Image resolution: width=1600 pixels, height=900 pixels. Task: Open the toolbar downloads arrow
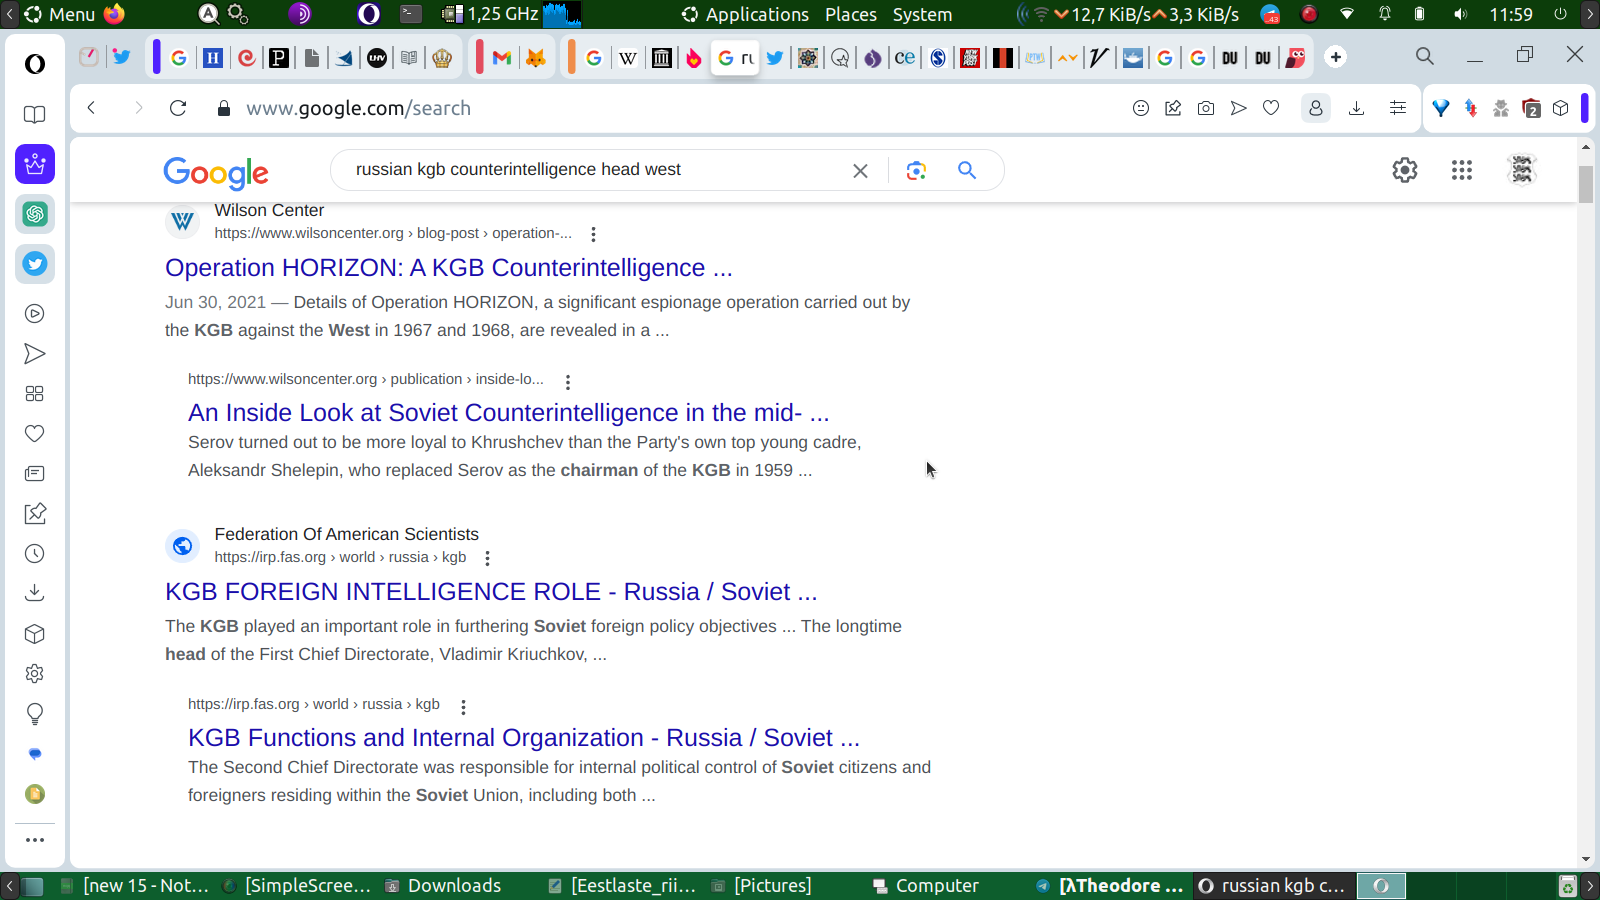(x=1357, y=108)
